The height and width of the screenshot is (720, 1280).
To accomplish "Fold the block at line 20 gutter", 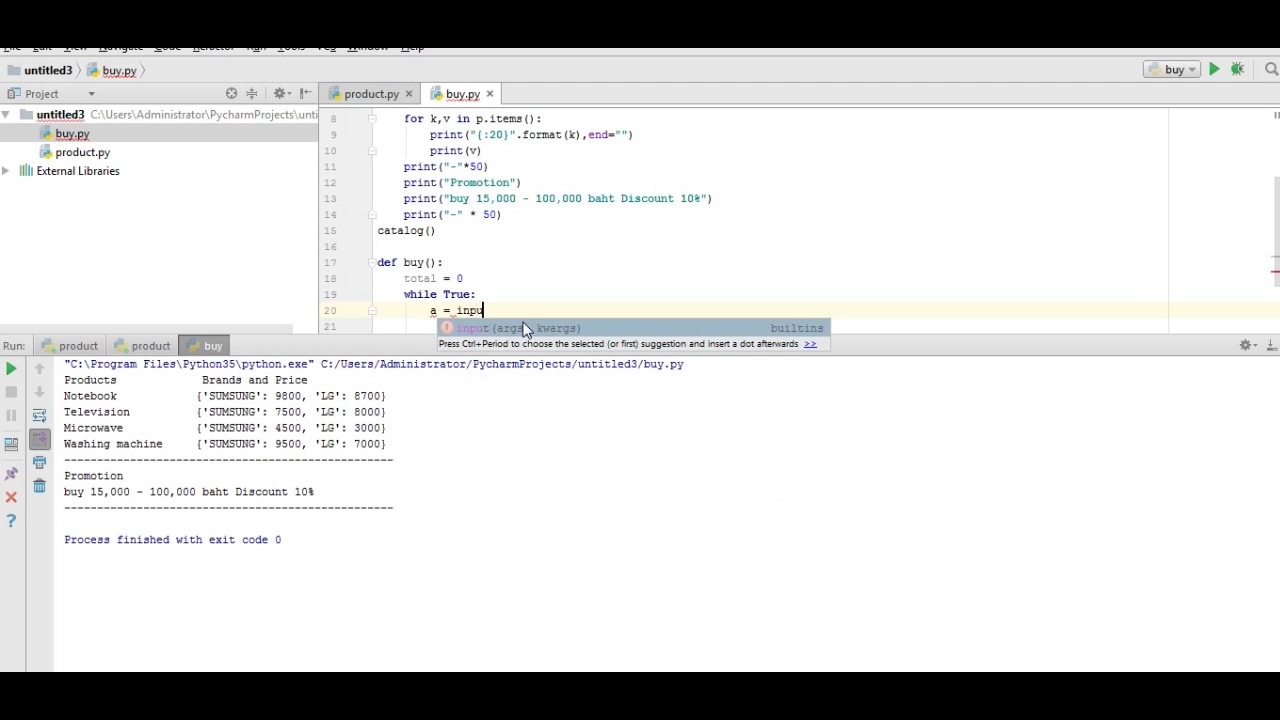I will pos(371,311).
